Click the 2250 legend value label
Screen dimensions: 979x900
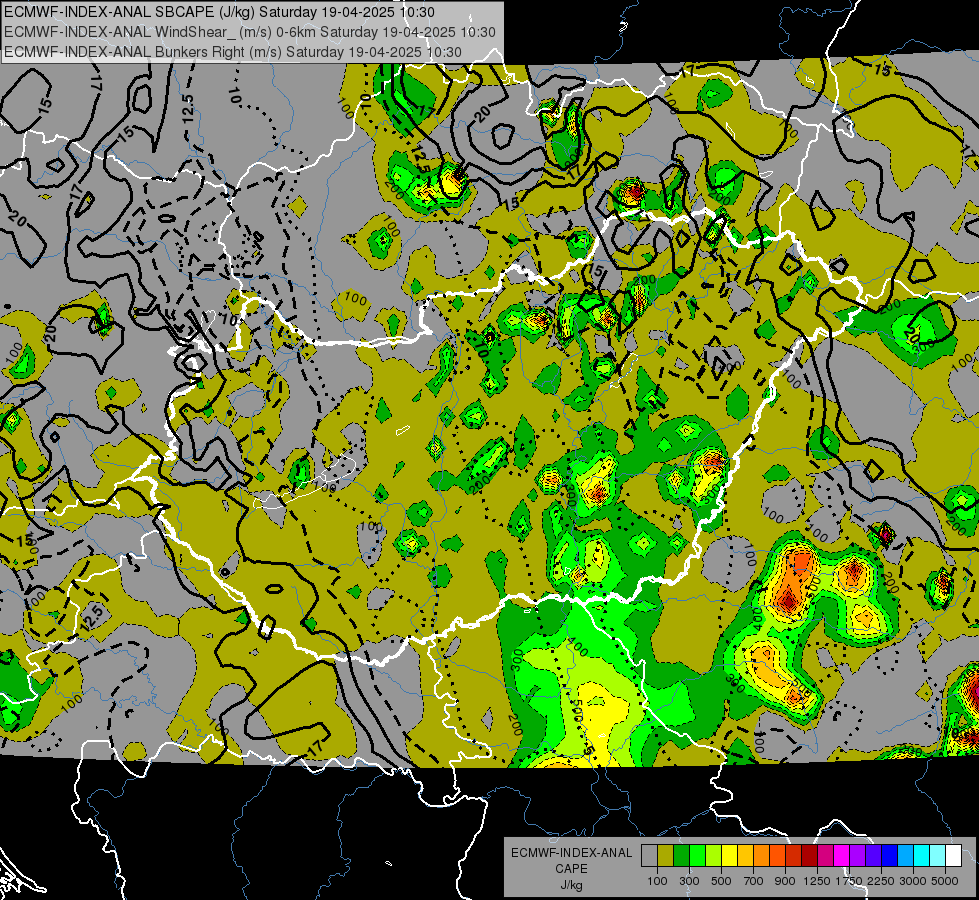click(x=881, y=881)
